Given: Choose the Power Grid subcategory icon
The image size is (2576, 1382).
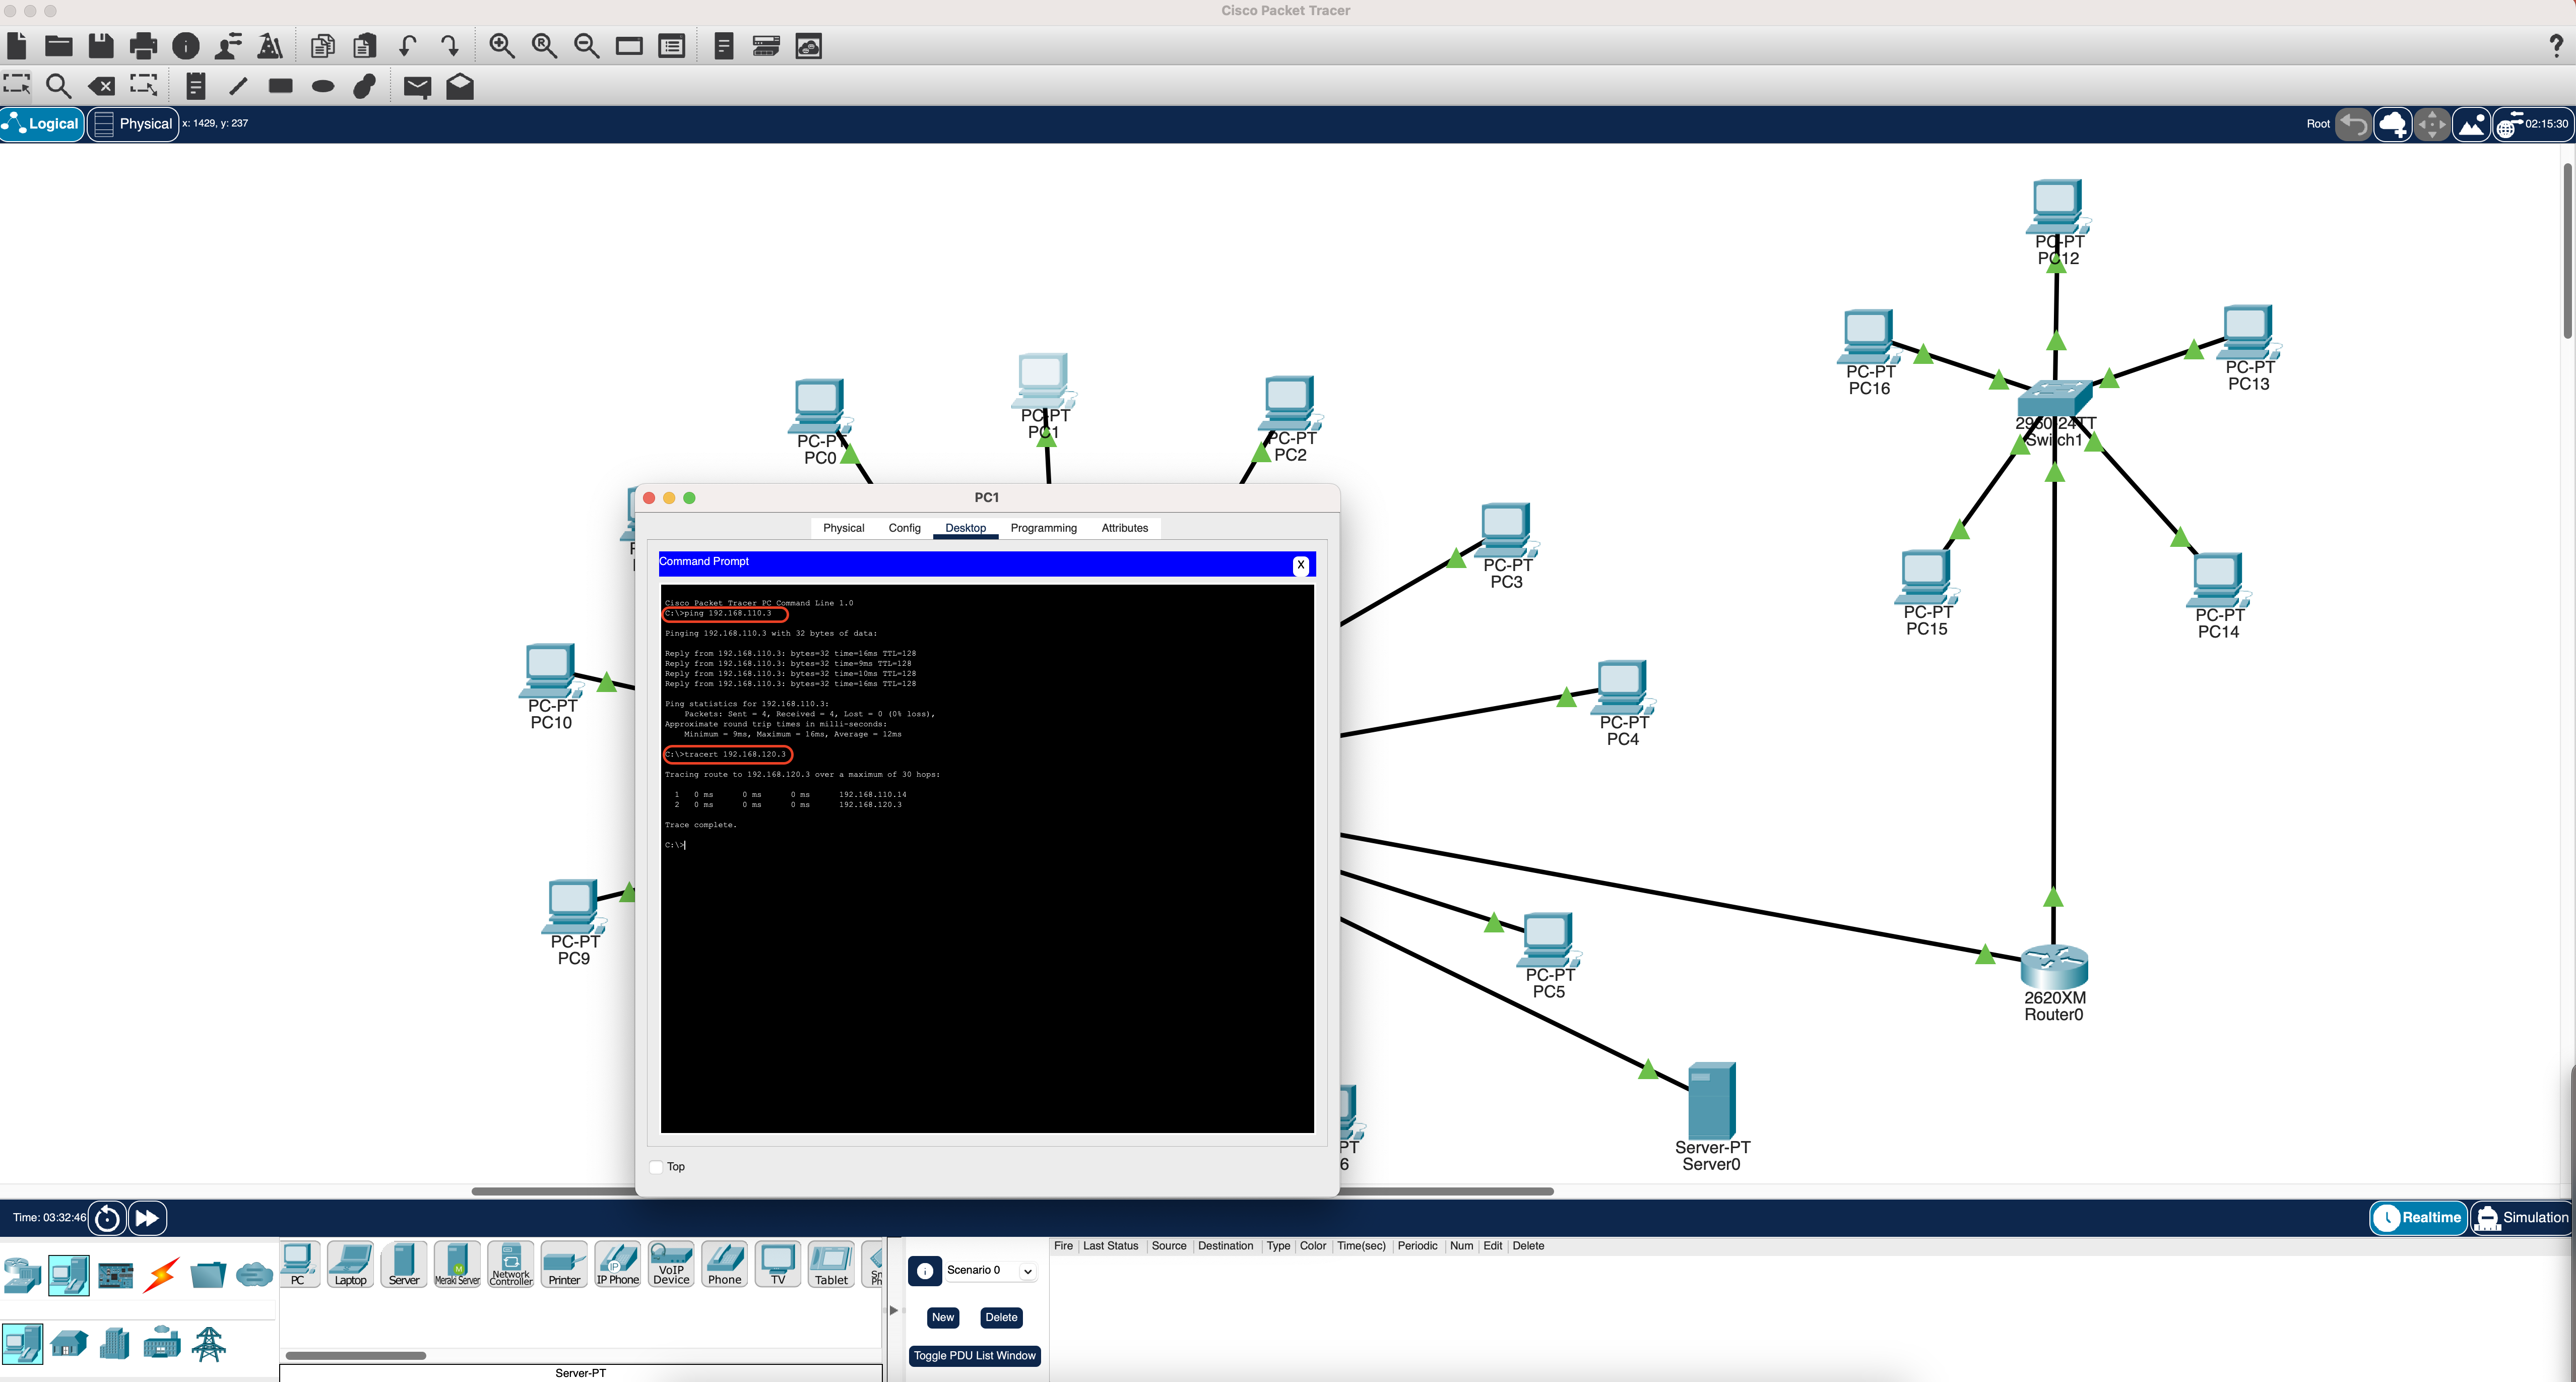Looking at the screenshot, I should 209,1343.
